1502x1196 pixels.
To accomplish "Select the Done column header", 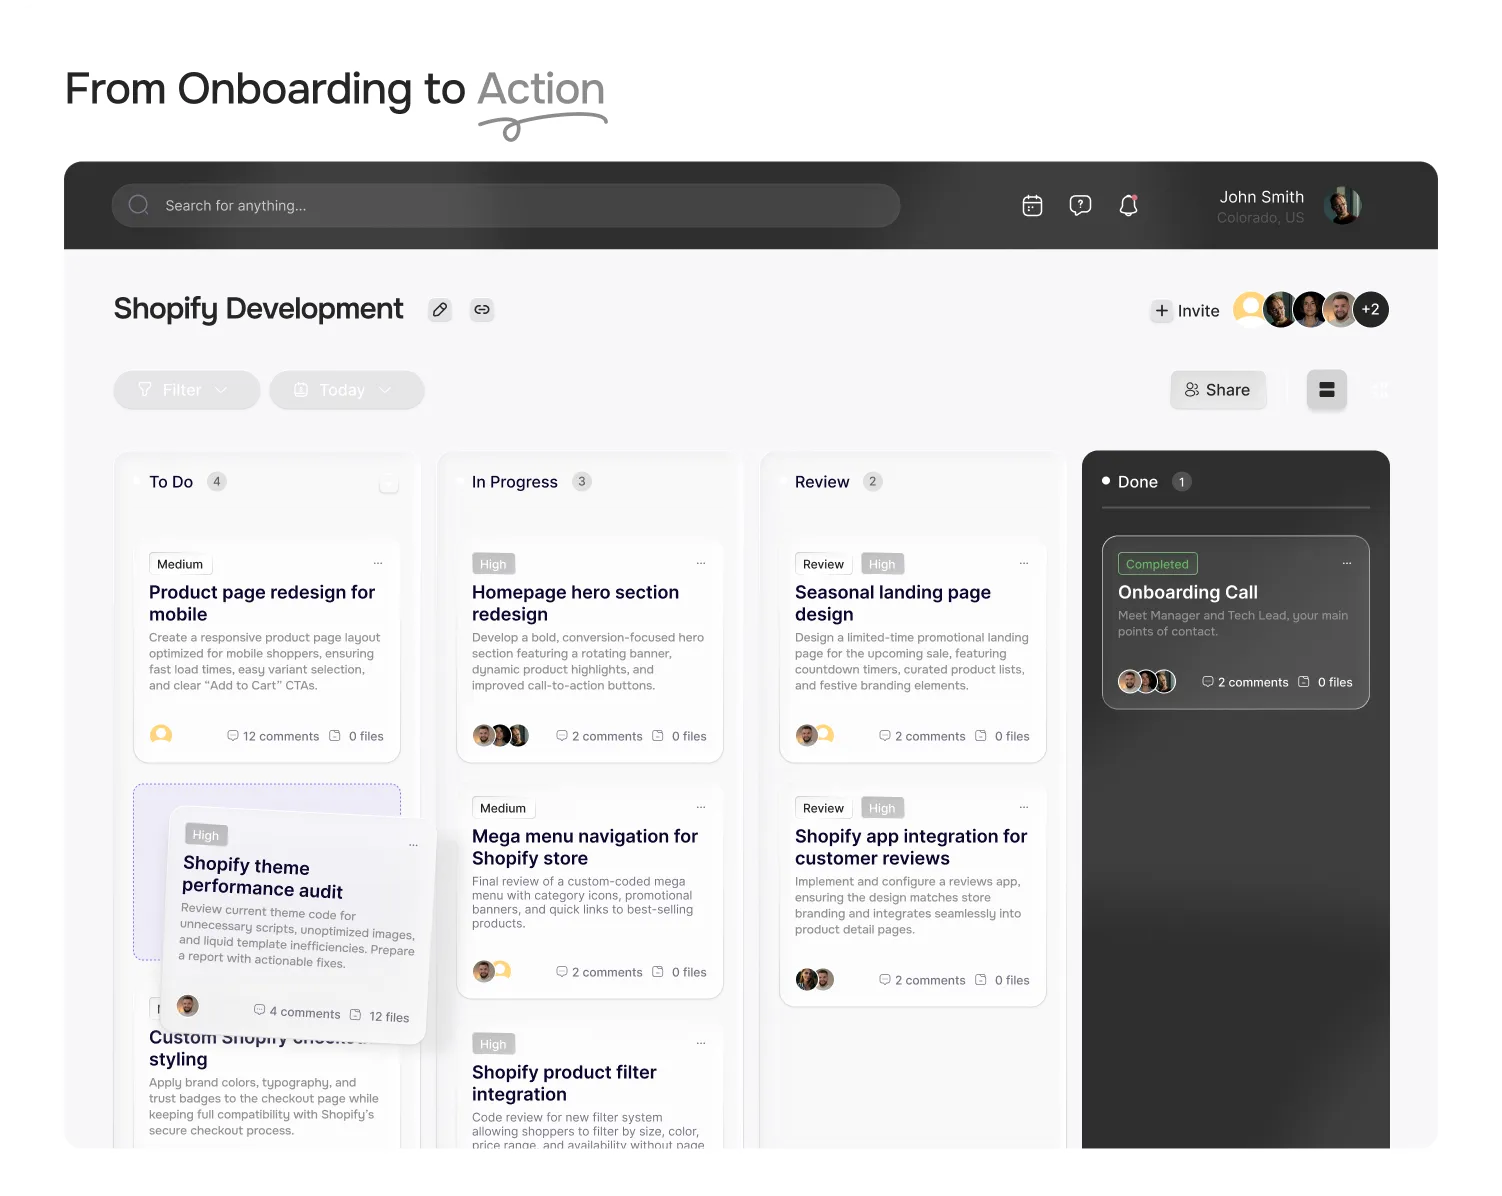I will pyautogui.click(x=1137, y=482).
